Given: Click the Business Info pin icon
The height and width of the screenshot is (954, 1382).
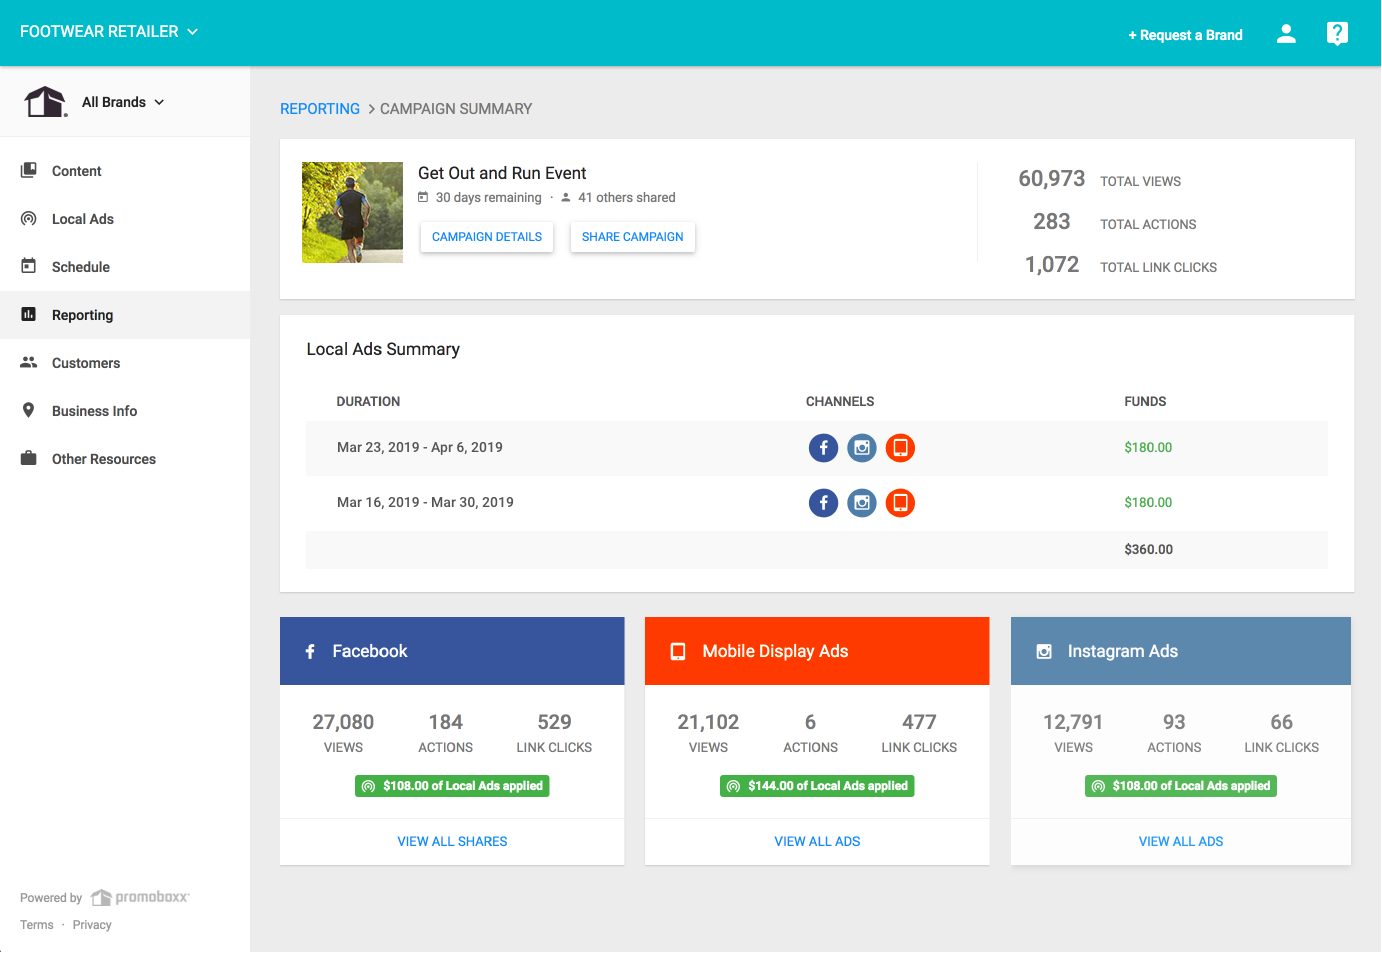Looking at the screenshot, I should click(x=29, y=411).
